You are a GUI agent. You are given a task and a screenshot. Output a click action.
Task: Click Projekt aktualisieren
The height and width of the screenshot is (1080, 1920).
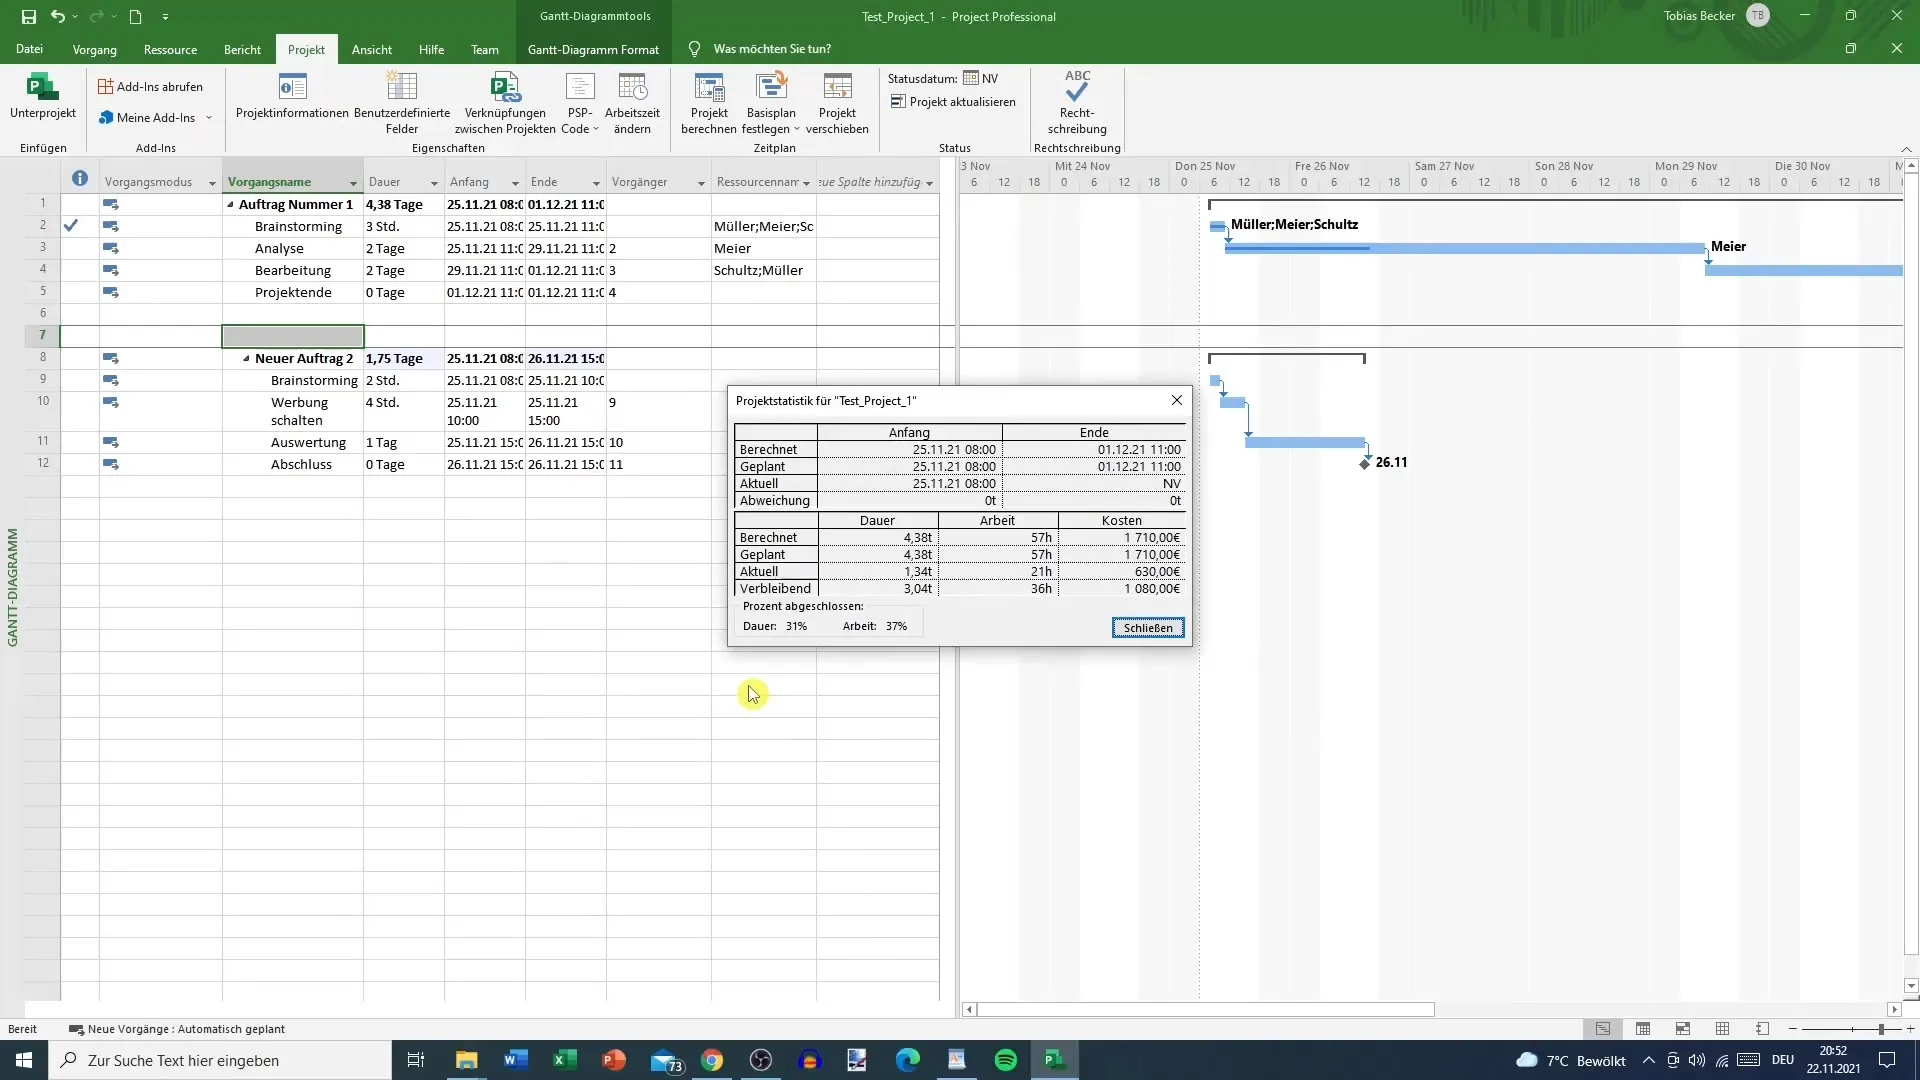tap(953, 102)
